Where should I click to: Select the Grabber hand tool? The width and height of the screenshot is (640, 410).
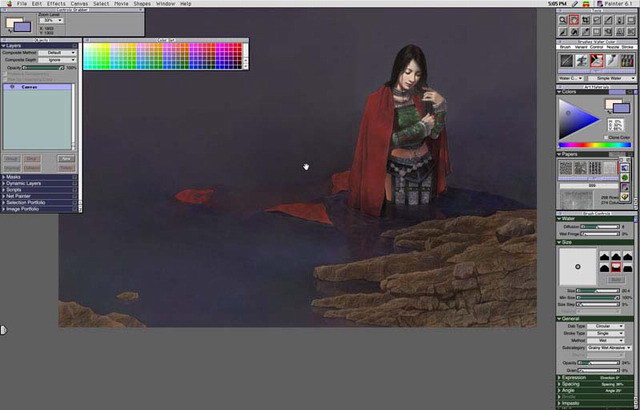pyautogui.click(x=574, y=20)
